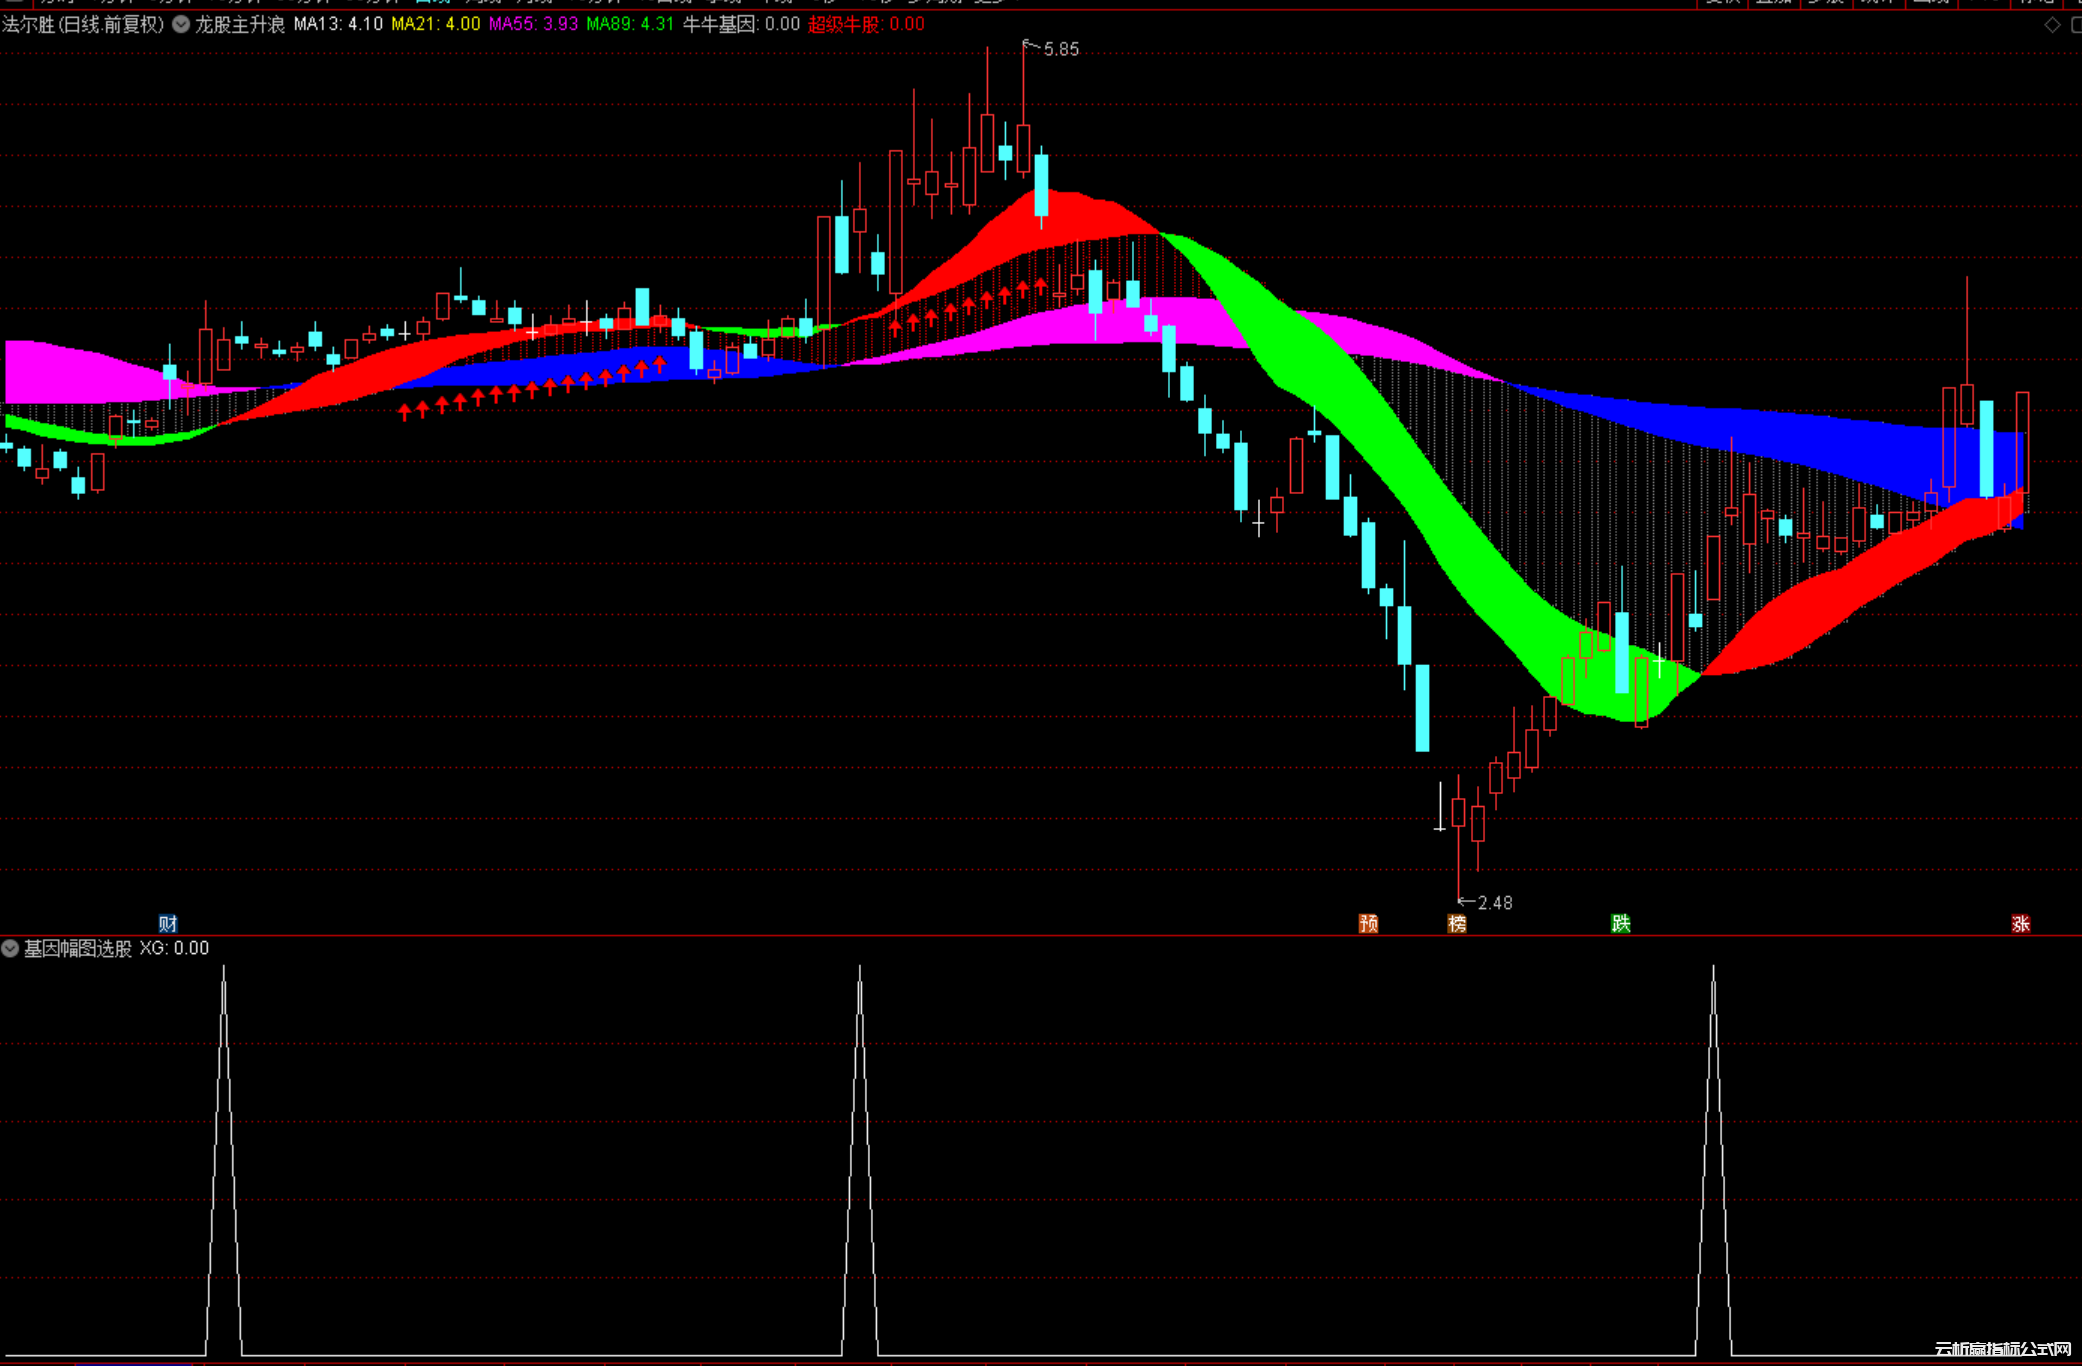Expand the 基因幅图选股 indicator dropdown
The image size is (2082, 1366).
[10, 948]
